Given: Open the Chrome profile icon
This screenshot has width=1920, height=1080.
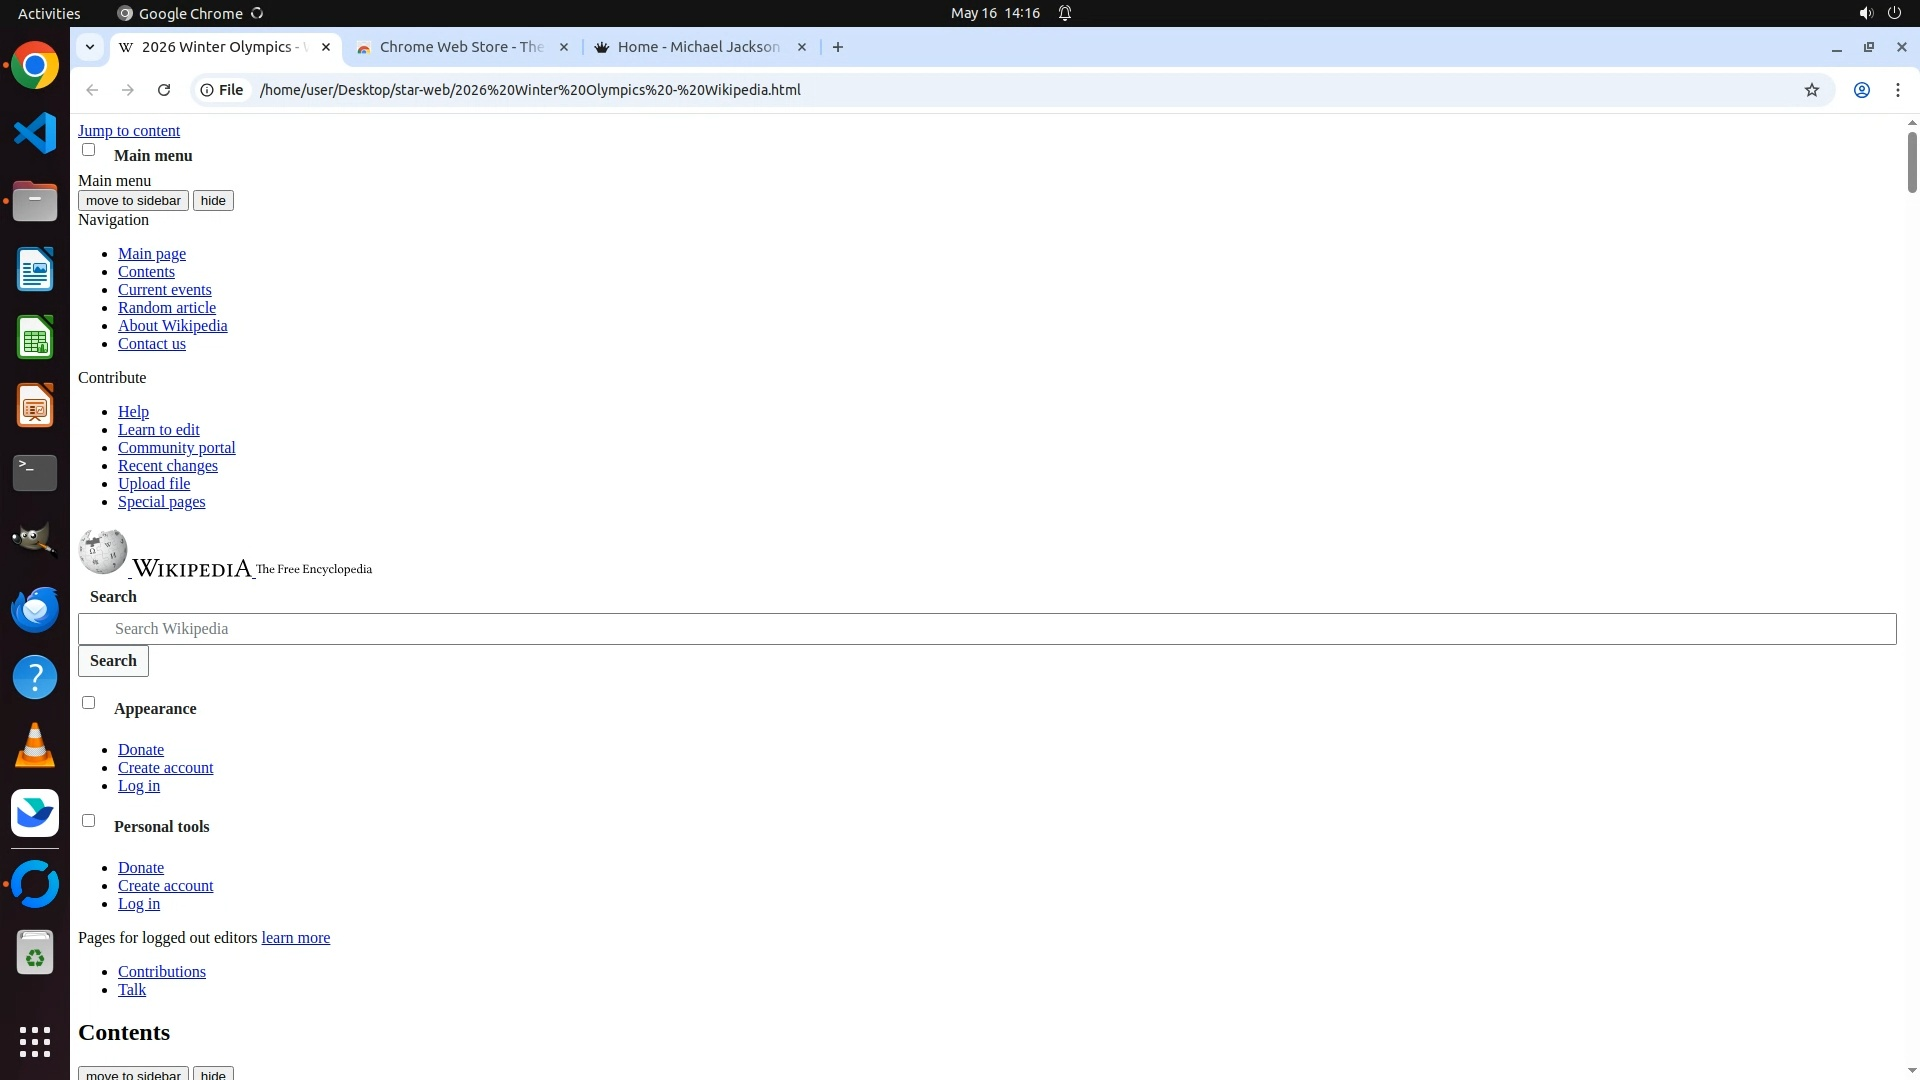Looking at the screenshot, I should click(x=1861, y=90).
